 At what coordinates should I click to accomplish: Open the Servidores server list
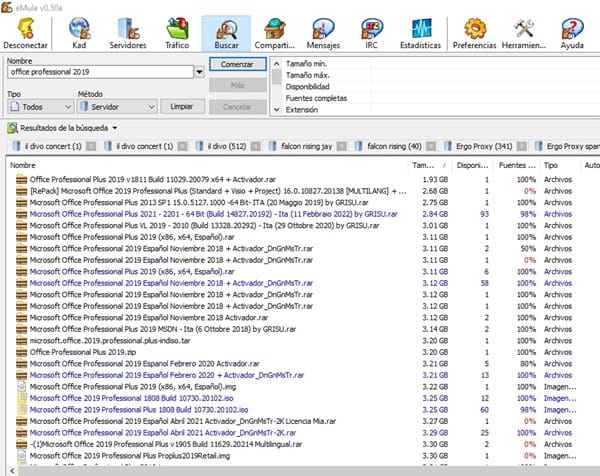point(126,33)
